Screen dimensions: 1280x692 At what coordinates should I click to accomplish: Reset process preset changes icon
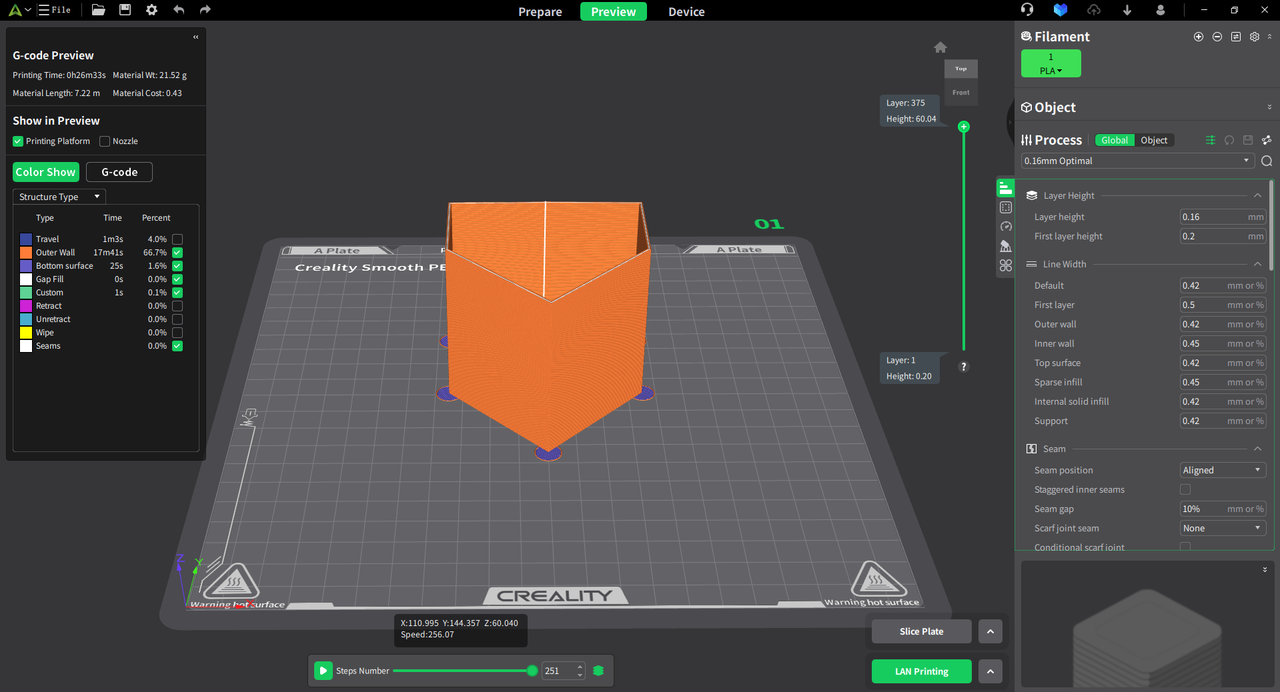1229,140
